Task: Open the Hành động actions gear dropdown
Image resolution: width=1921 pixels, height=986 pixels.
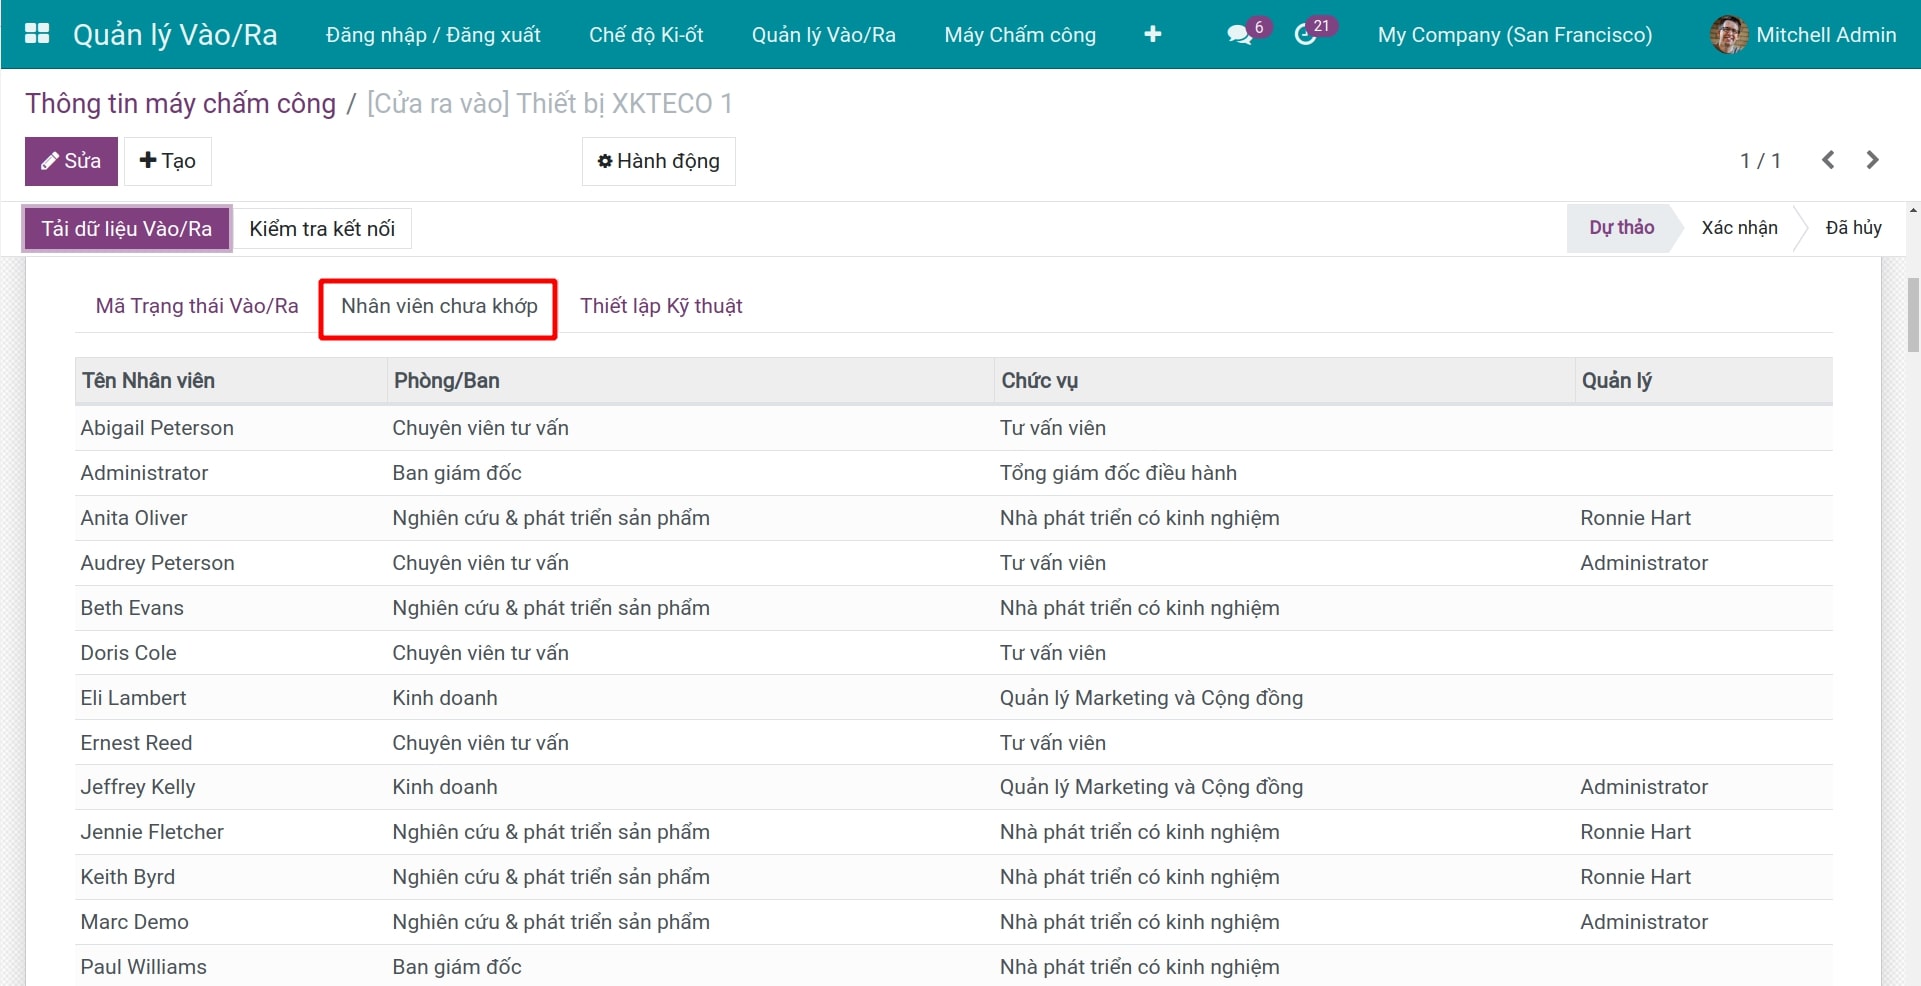Action: (x=658, y=161)
